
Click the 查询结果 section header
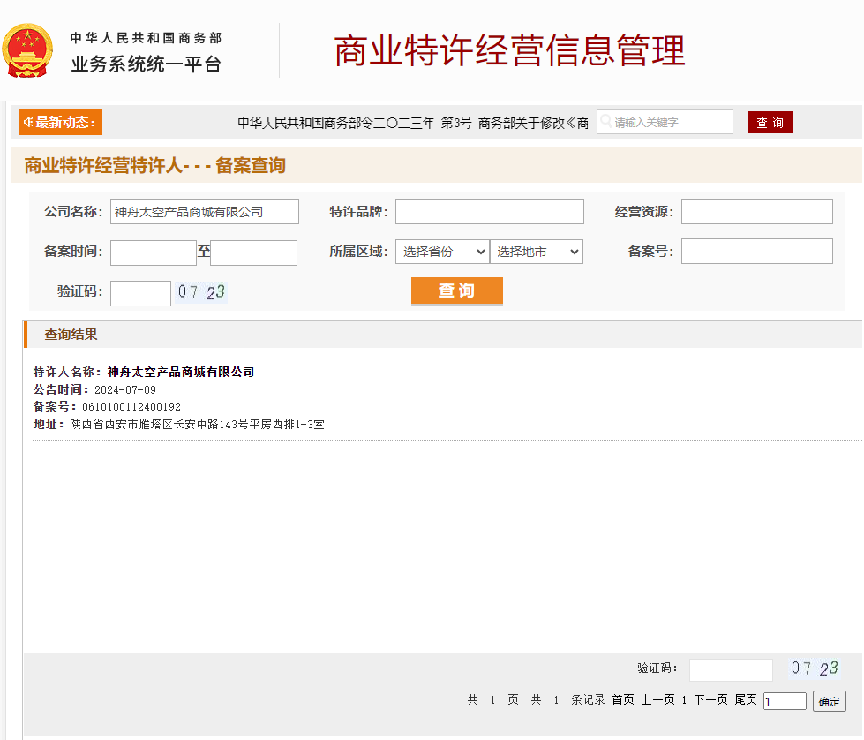(71, 334)
